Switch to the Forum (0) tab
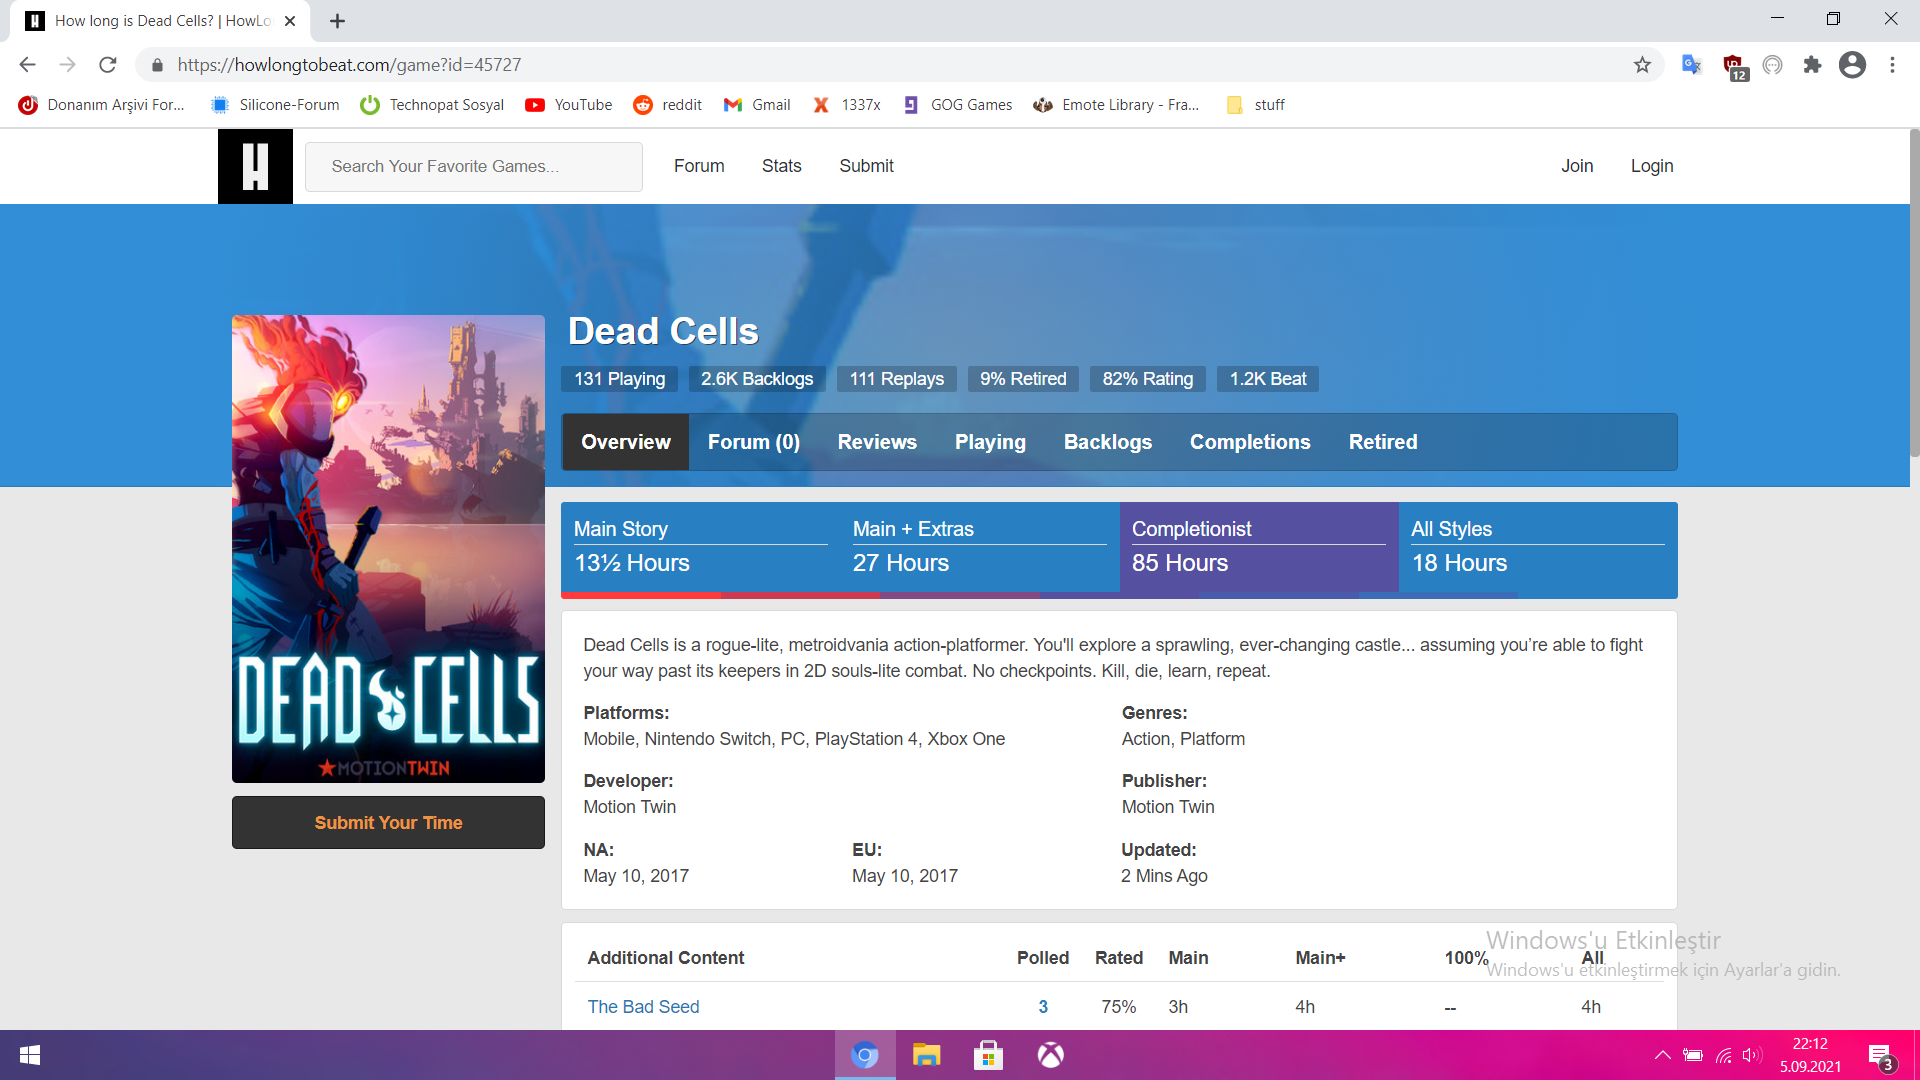Screen dimensions: 1920x1080 point(754,442)
